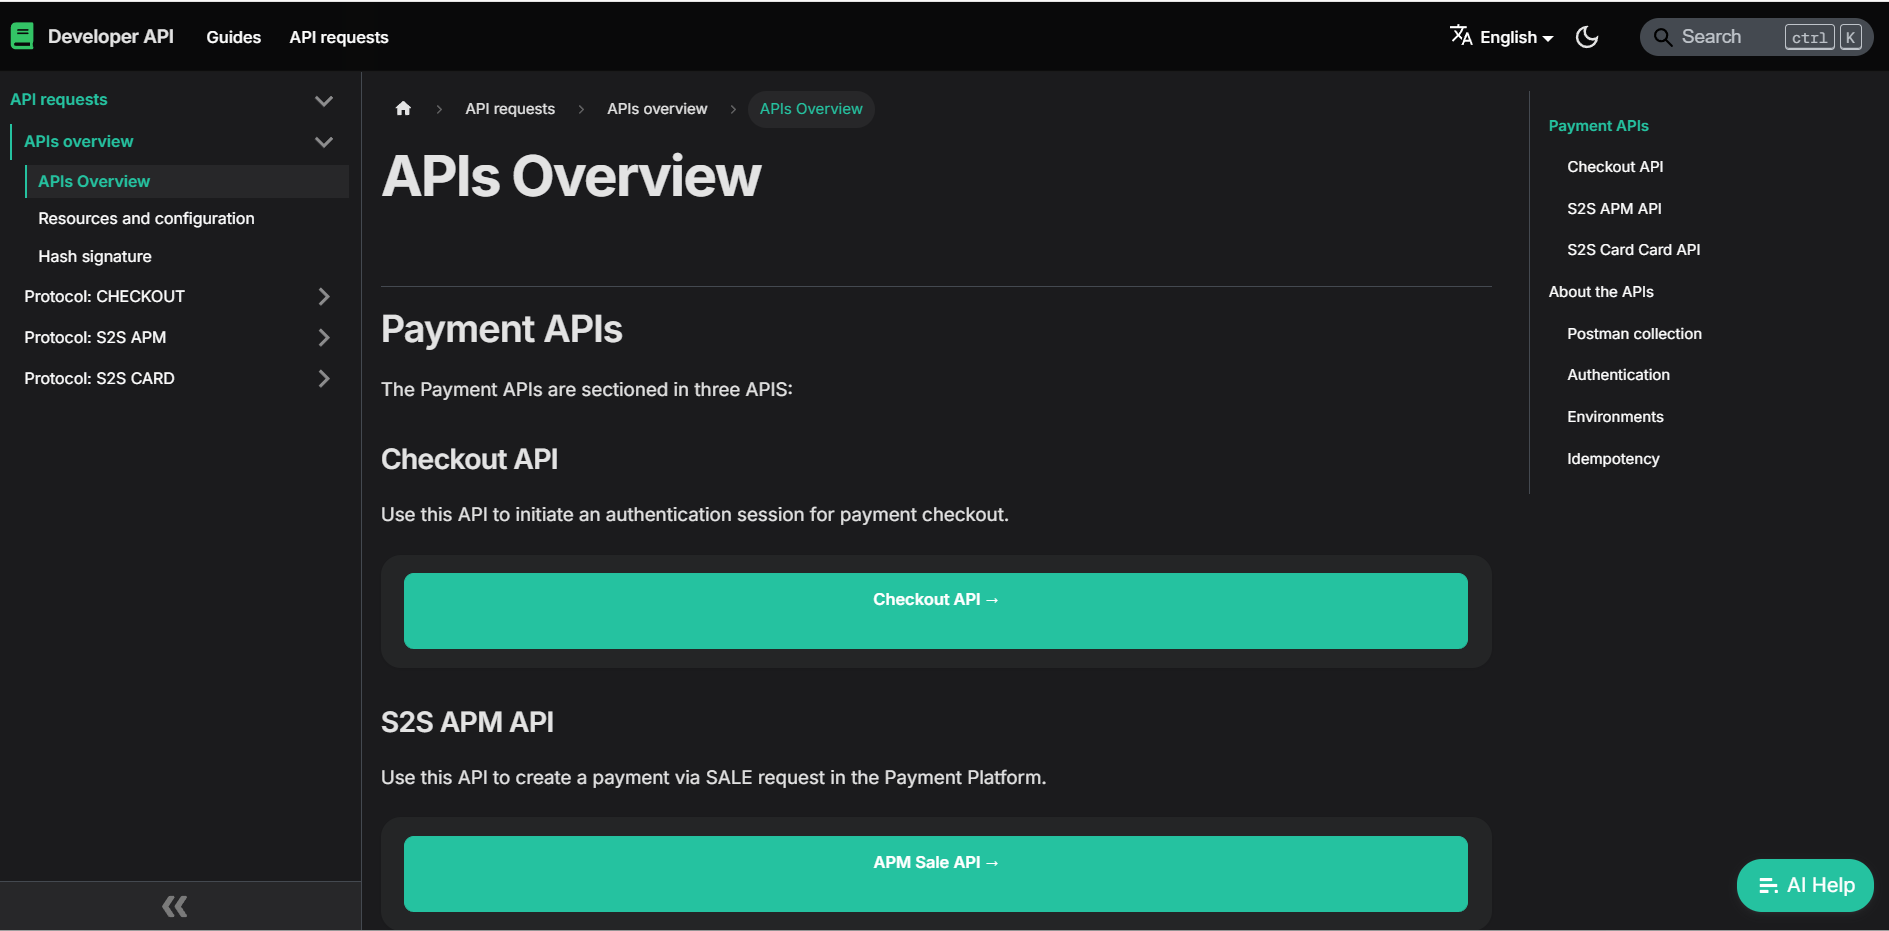Click the green Developer API logo icon

click(22, 36)
